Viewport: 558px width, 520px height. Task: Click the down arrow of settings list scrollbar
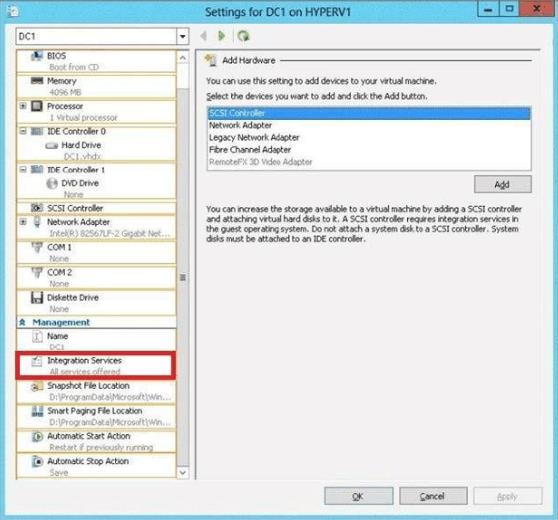coord(183,472)
